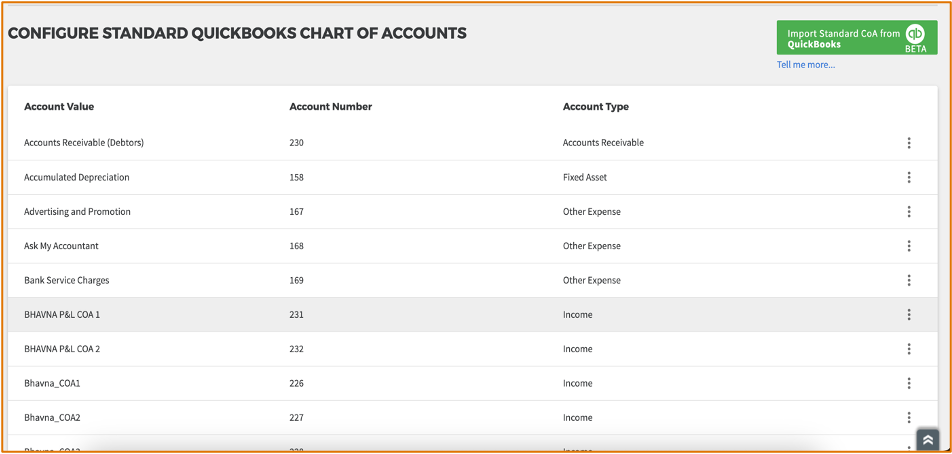Select the Bank Service Charges account name
The image size is (952, 454).
(x=67, y=280)
